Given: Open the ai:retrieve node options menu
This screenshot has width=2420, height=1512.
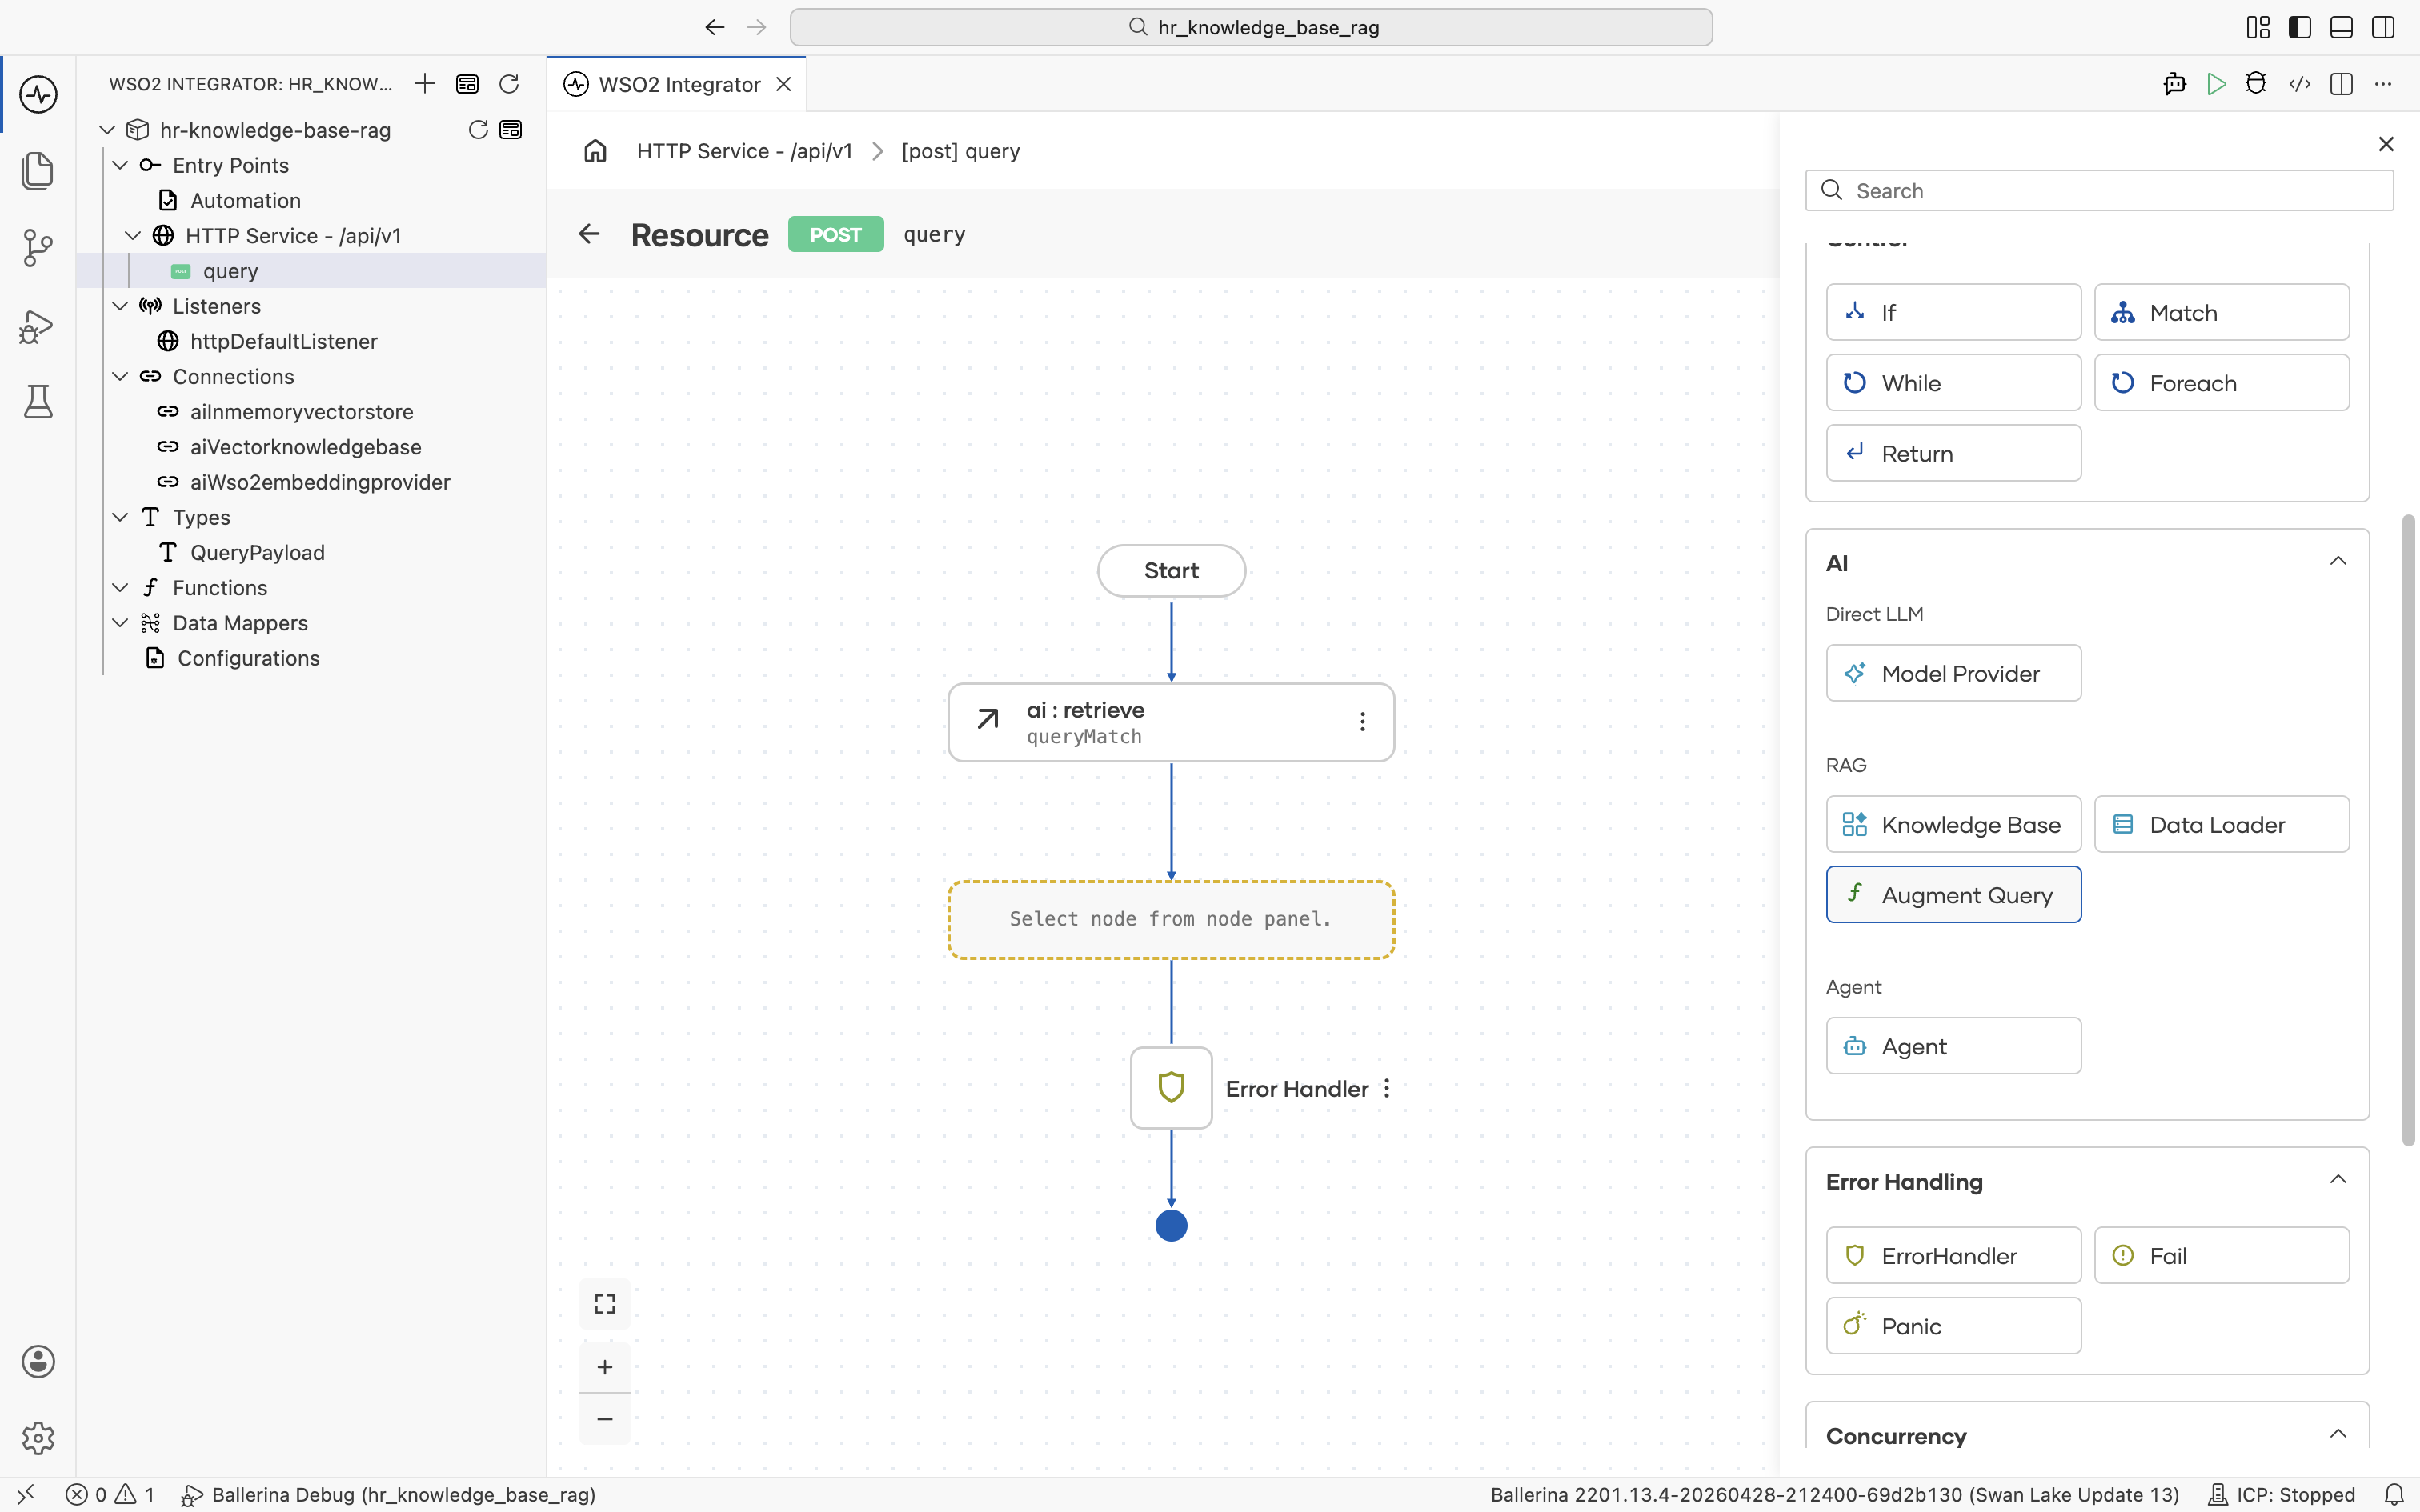Looking at the screenshot, I should click(x=1362, y=722).
